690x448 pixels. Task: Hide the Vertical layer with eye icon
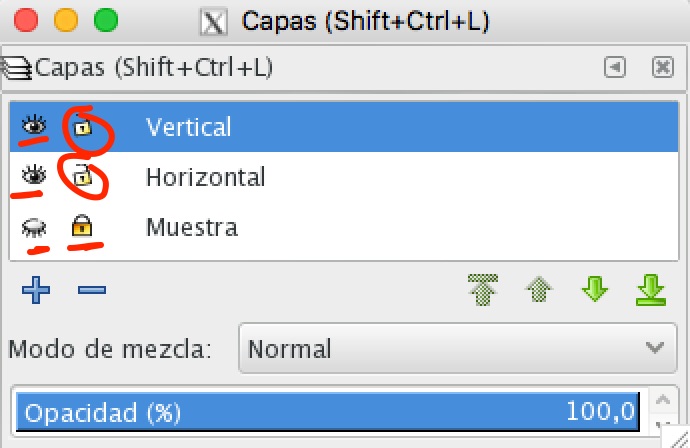(35, 127)
